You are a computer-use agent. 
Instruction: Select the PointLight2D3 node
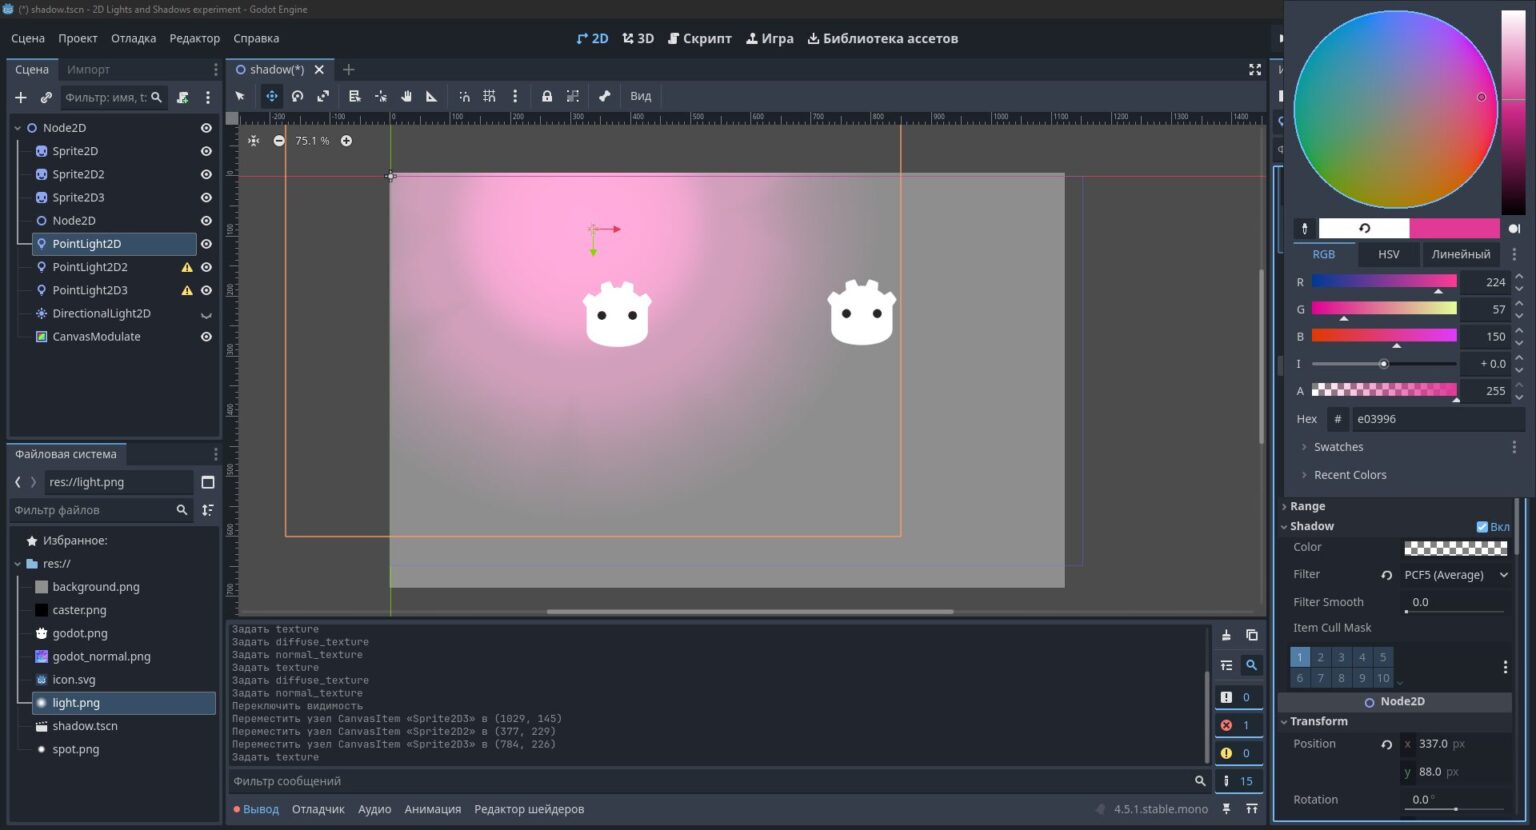pos(90,290)
